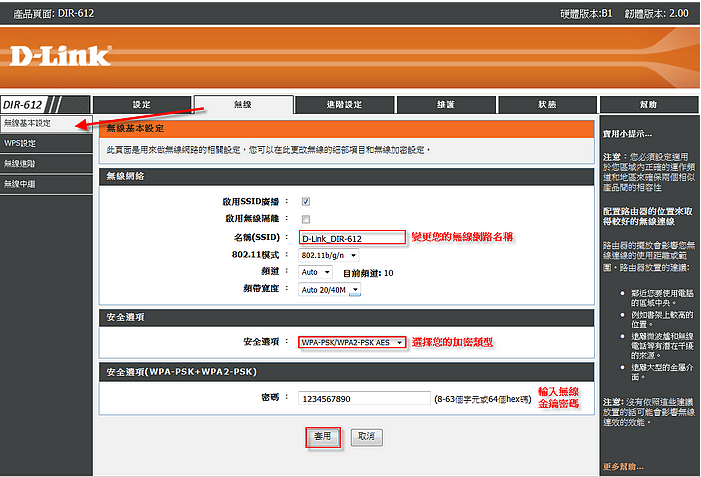Image resolution: width=701 pixels, height=477 pixels.
Task: Click the 實用小提示 heading
Action: pyautogui.click(x=627, y=134)
